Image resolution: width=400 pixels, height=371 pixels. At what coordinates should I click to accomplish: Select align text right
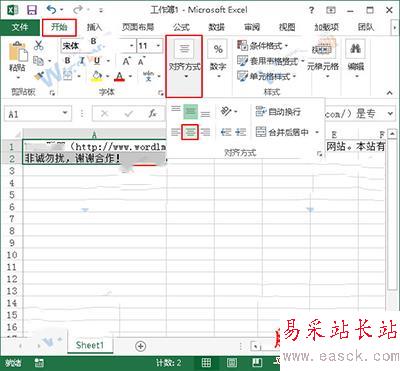point(206,132)
